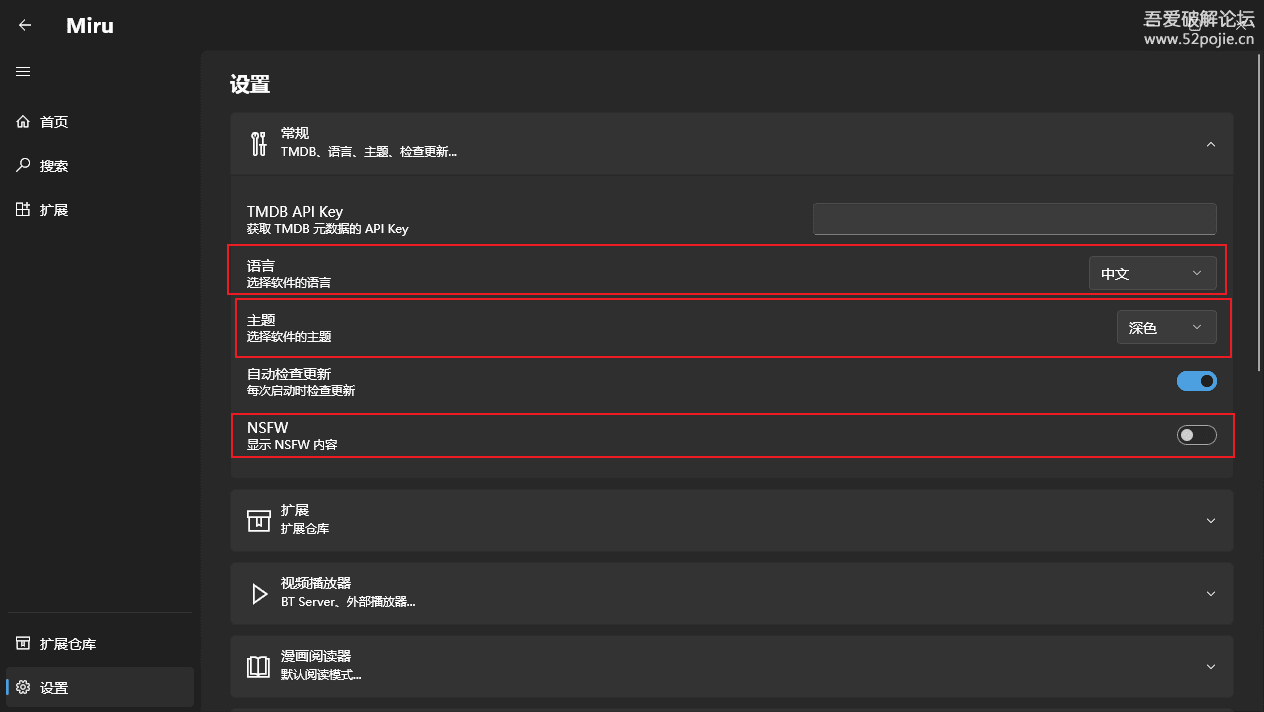Click the 选择软件的语言 description

click(x=289, y=283)
